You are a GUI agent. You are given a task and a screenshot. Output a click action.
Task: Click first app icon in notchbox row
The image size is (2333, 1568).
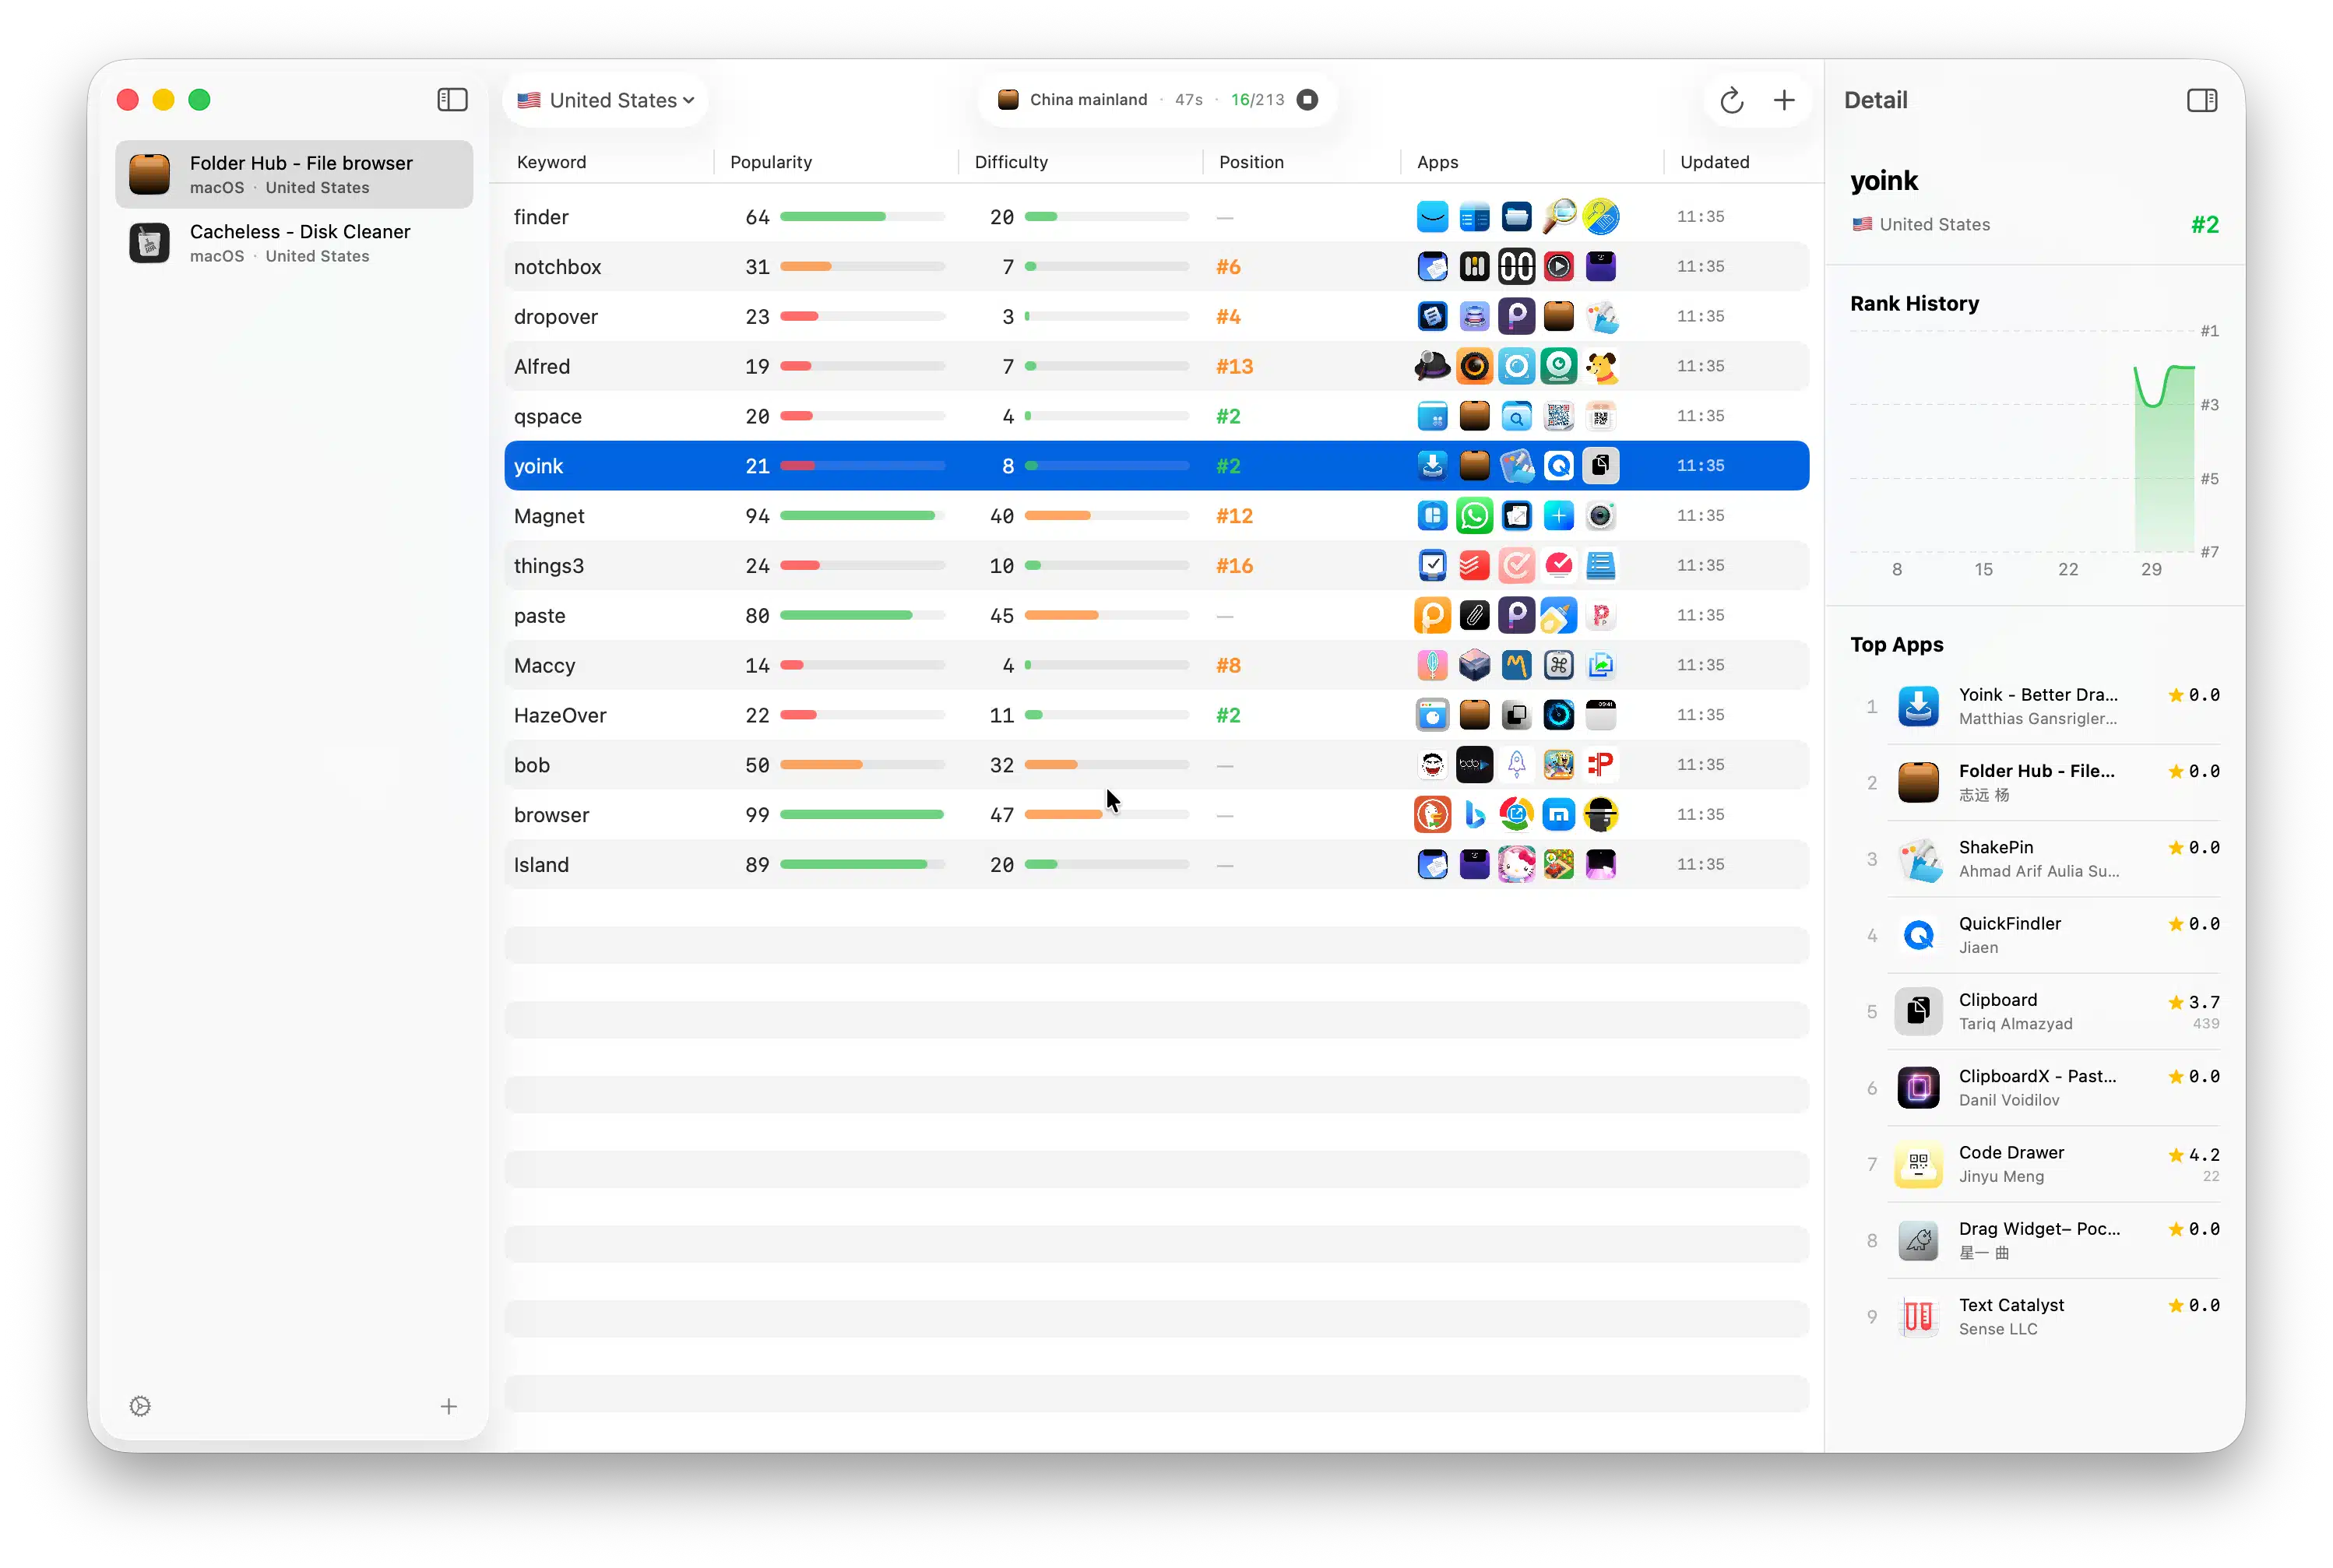tap(1432, 267)
